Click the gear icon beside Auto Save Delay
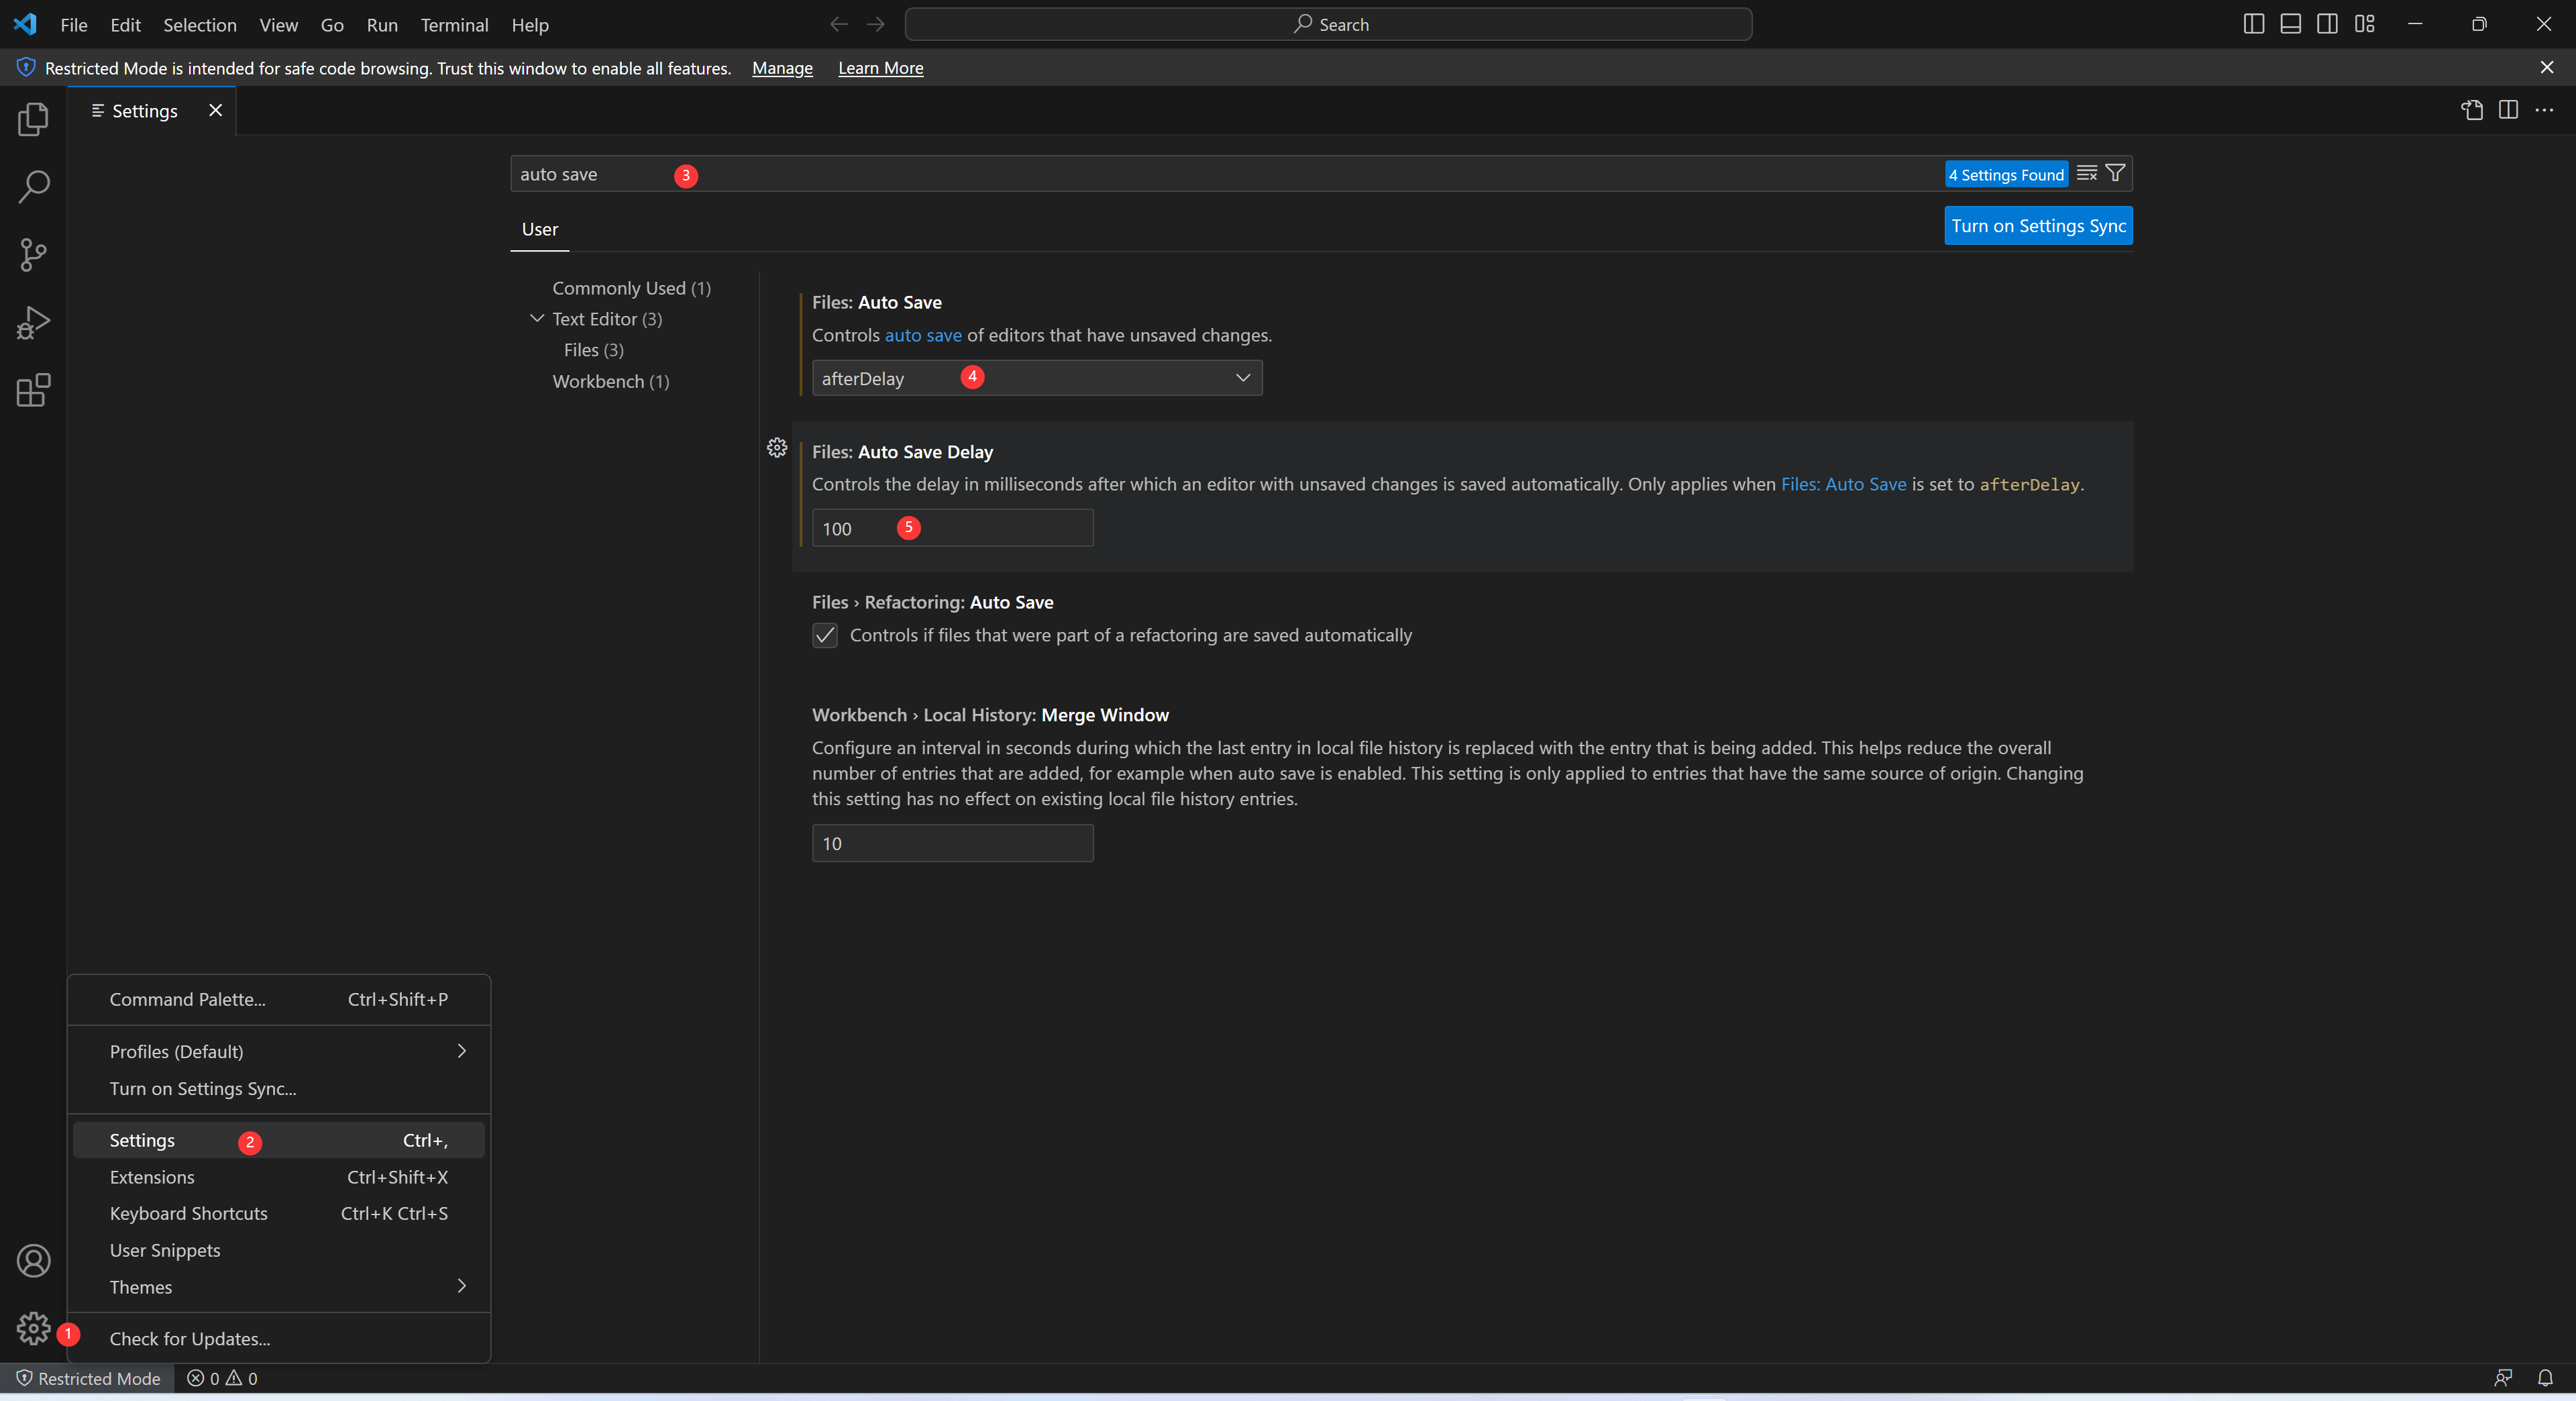Viewport: 2576px width, 1401px height. pos(777,448)
